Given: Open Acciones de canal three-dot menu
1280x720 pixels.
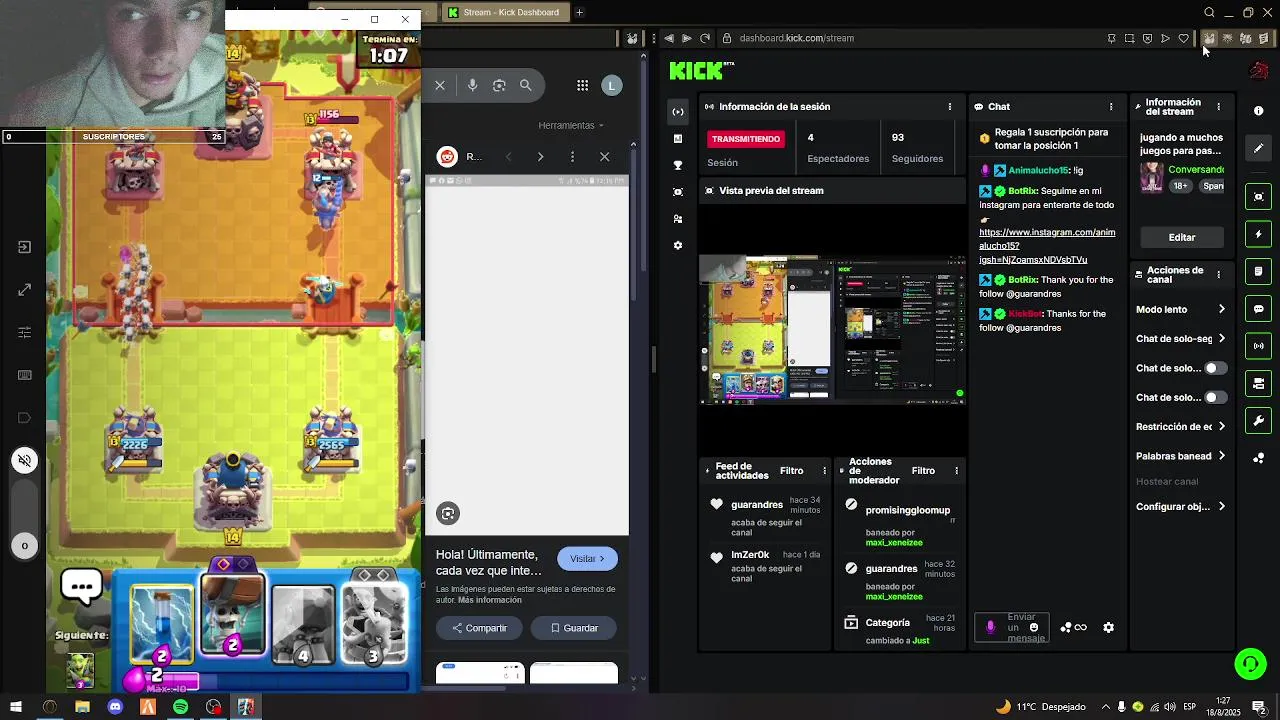Looking at the screenshot, I should coord(1218,274).
